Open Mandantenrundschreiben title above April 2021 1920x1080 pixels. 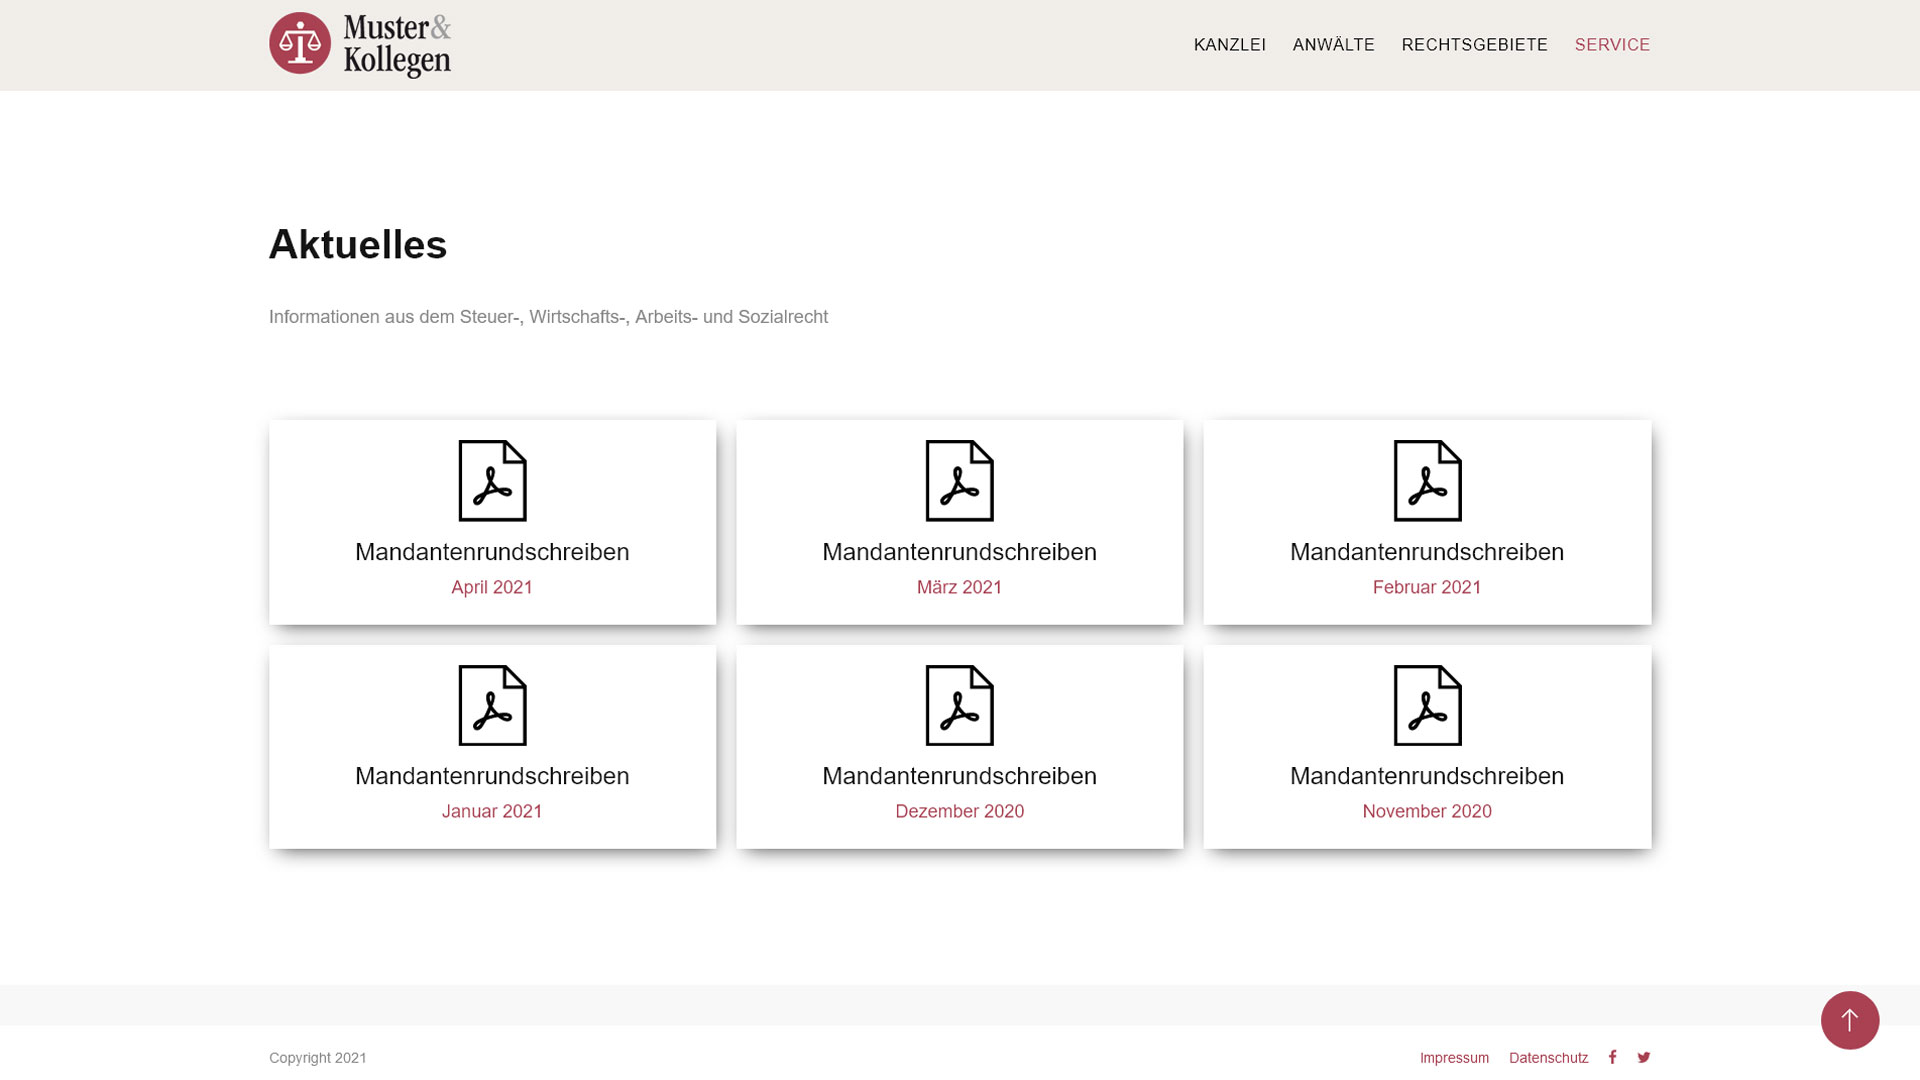492,552
